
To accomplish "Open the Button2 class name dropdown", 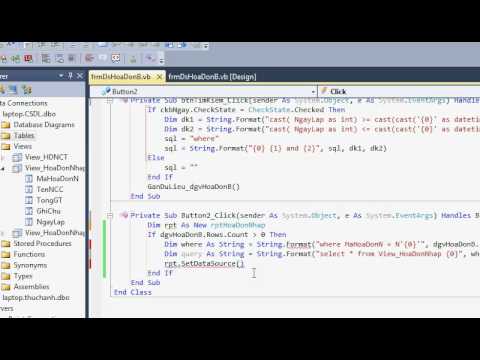I will [313, 91].
